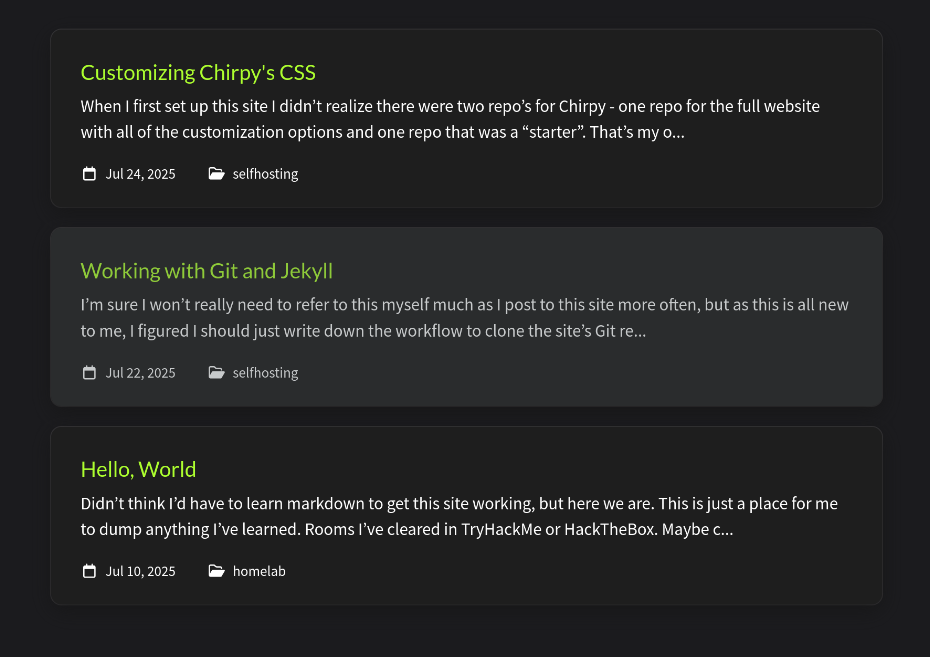Click the highlighted Git and Jekyll post card
The image size is (930, 657).
(x=466, y=317)
